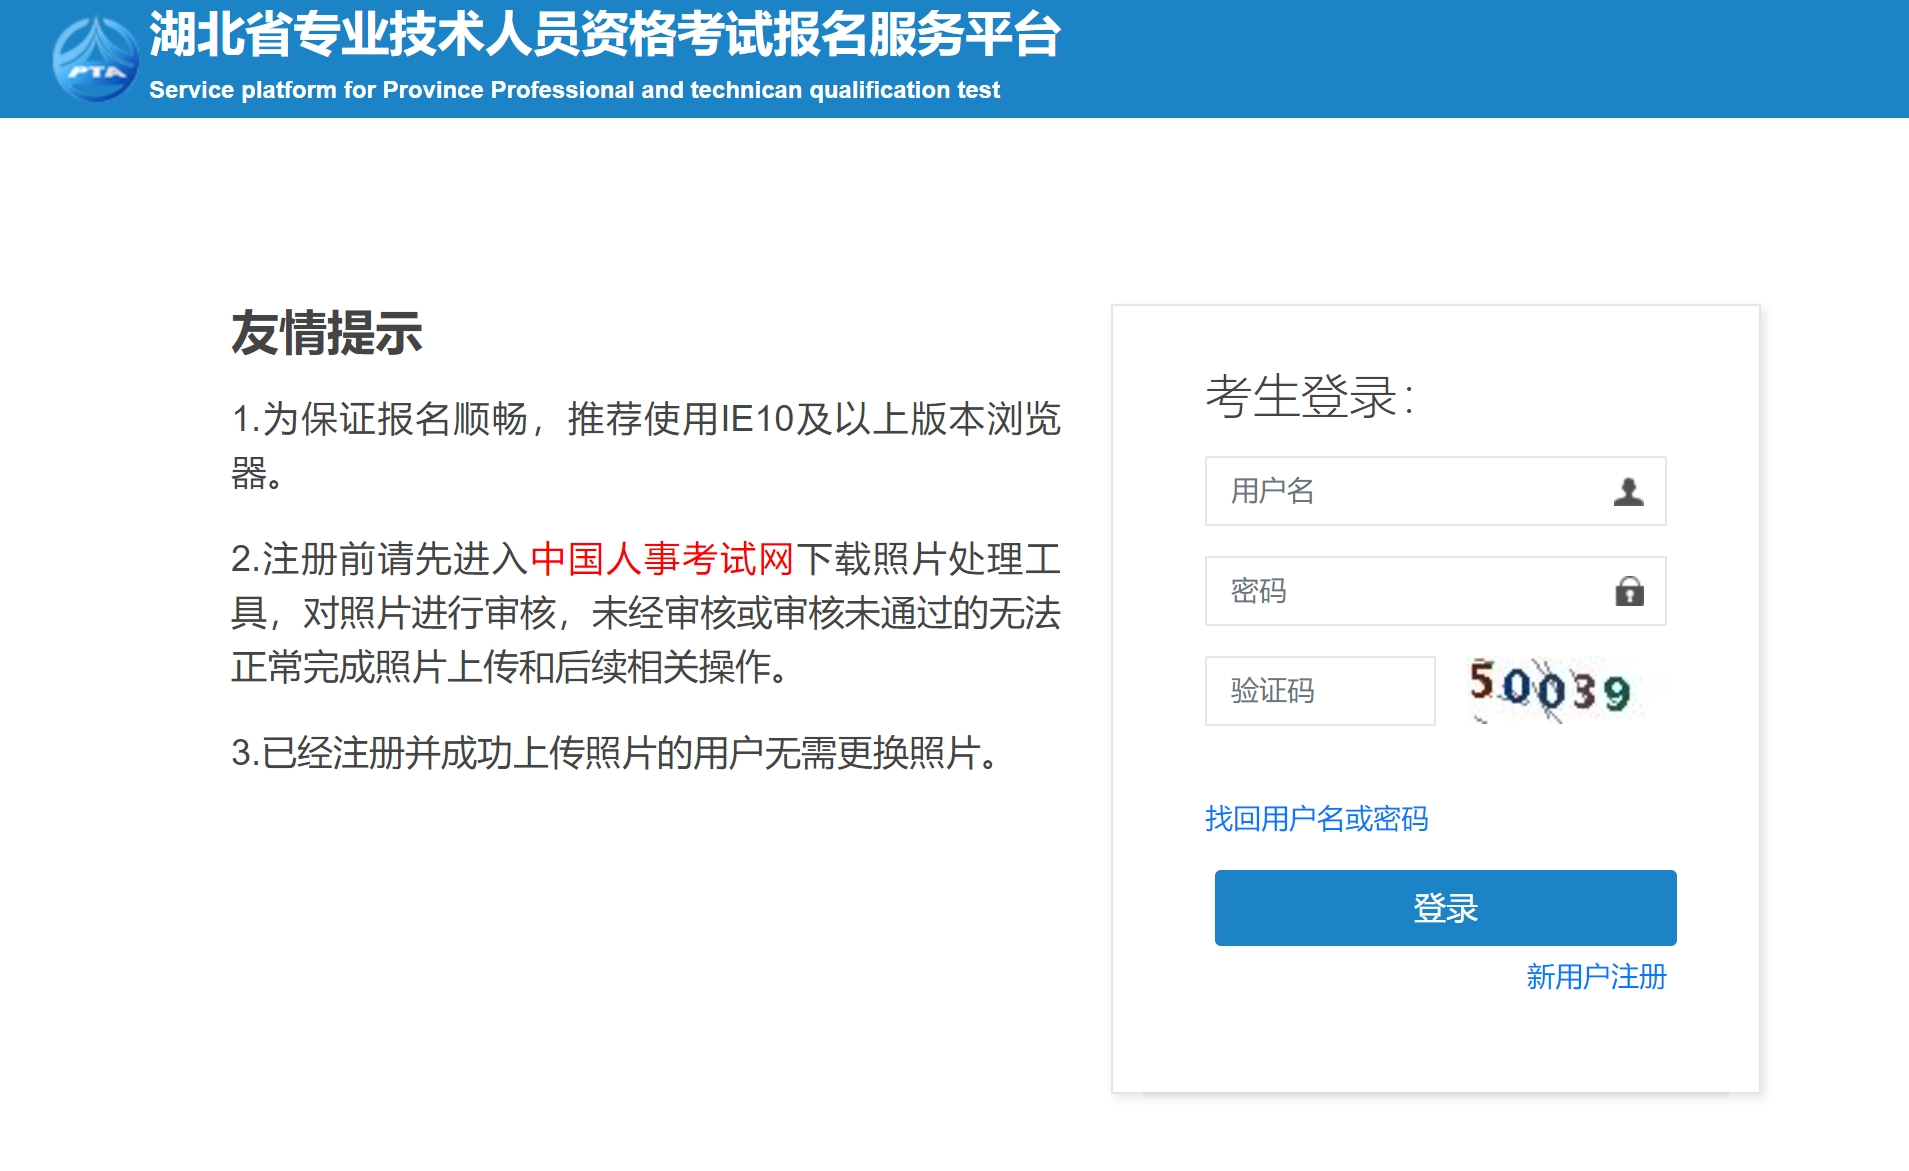Click the 友情提示 heading
Image resolution: width=1909 pixels, height=1171 pixels.
tap(327, 333)
